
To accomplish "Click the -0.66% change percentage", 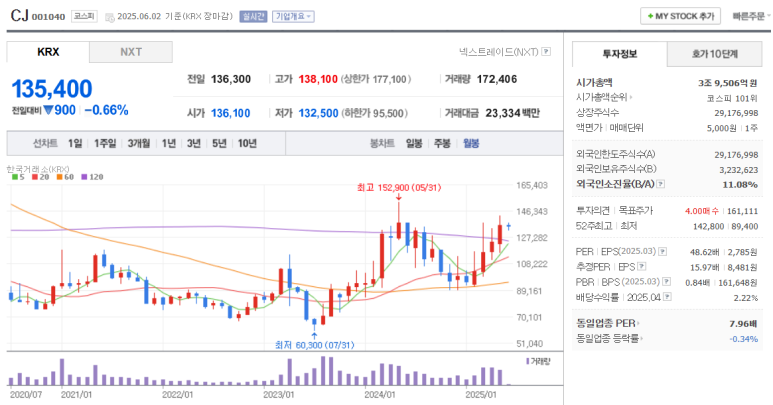I will click(x=106, y=110).
